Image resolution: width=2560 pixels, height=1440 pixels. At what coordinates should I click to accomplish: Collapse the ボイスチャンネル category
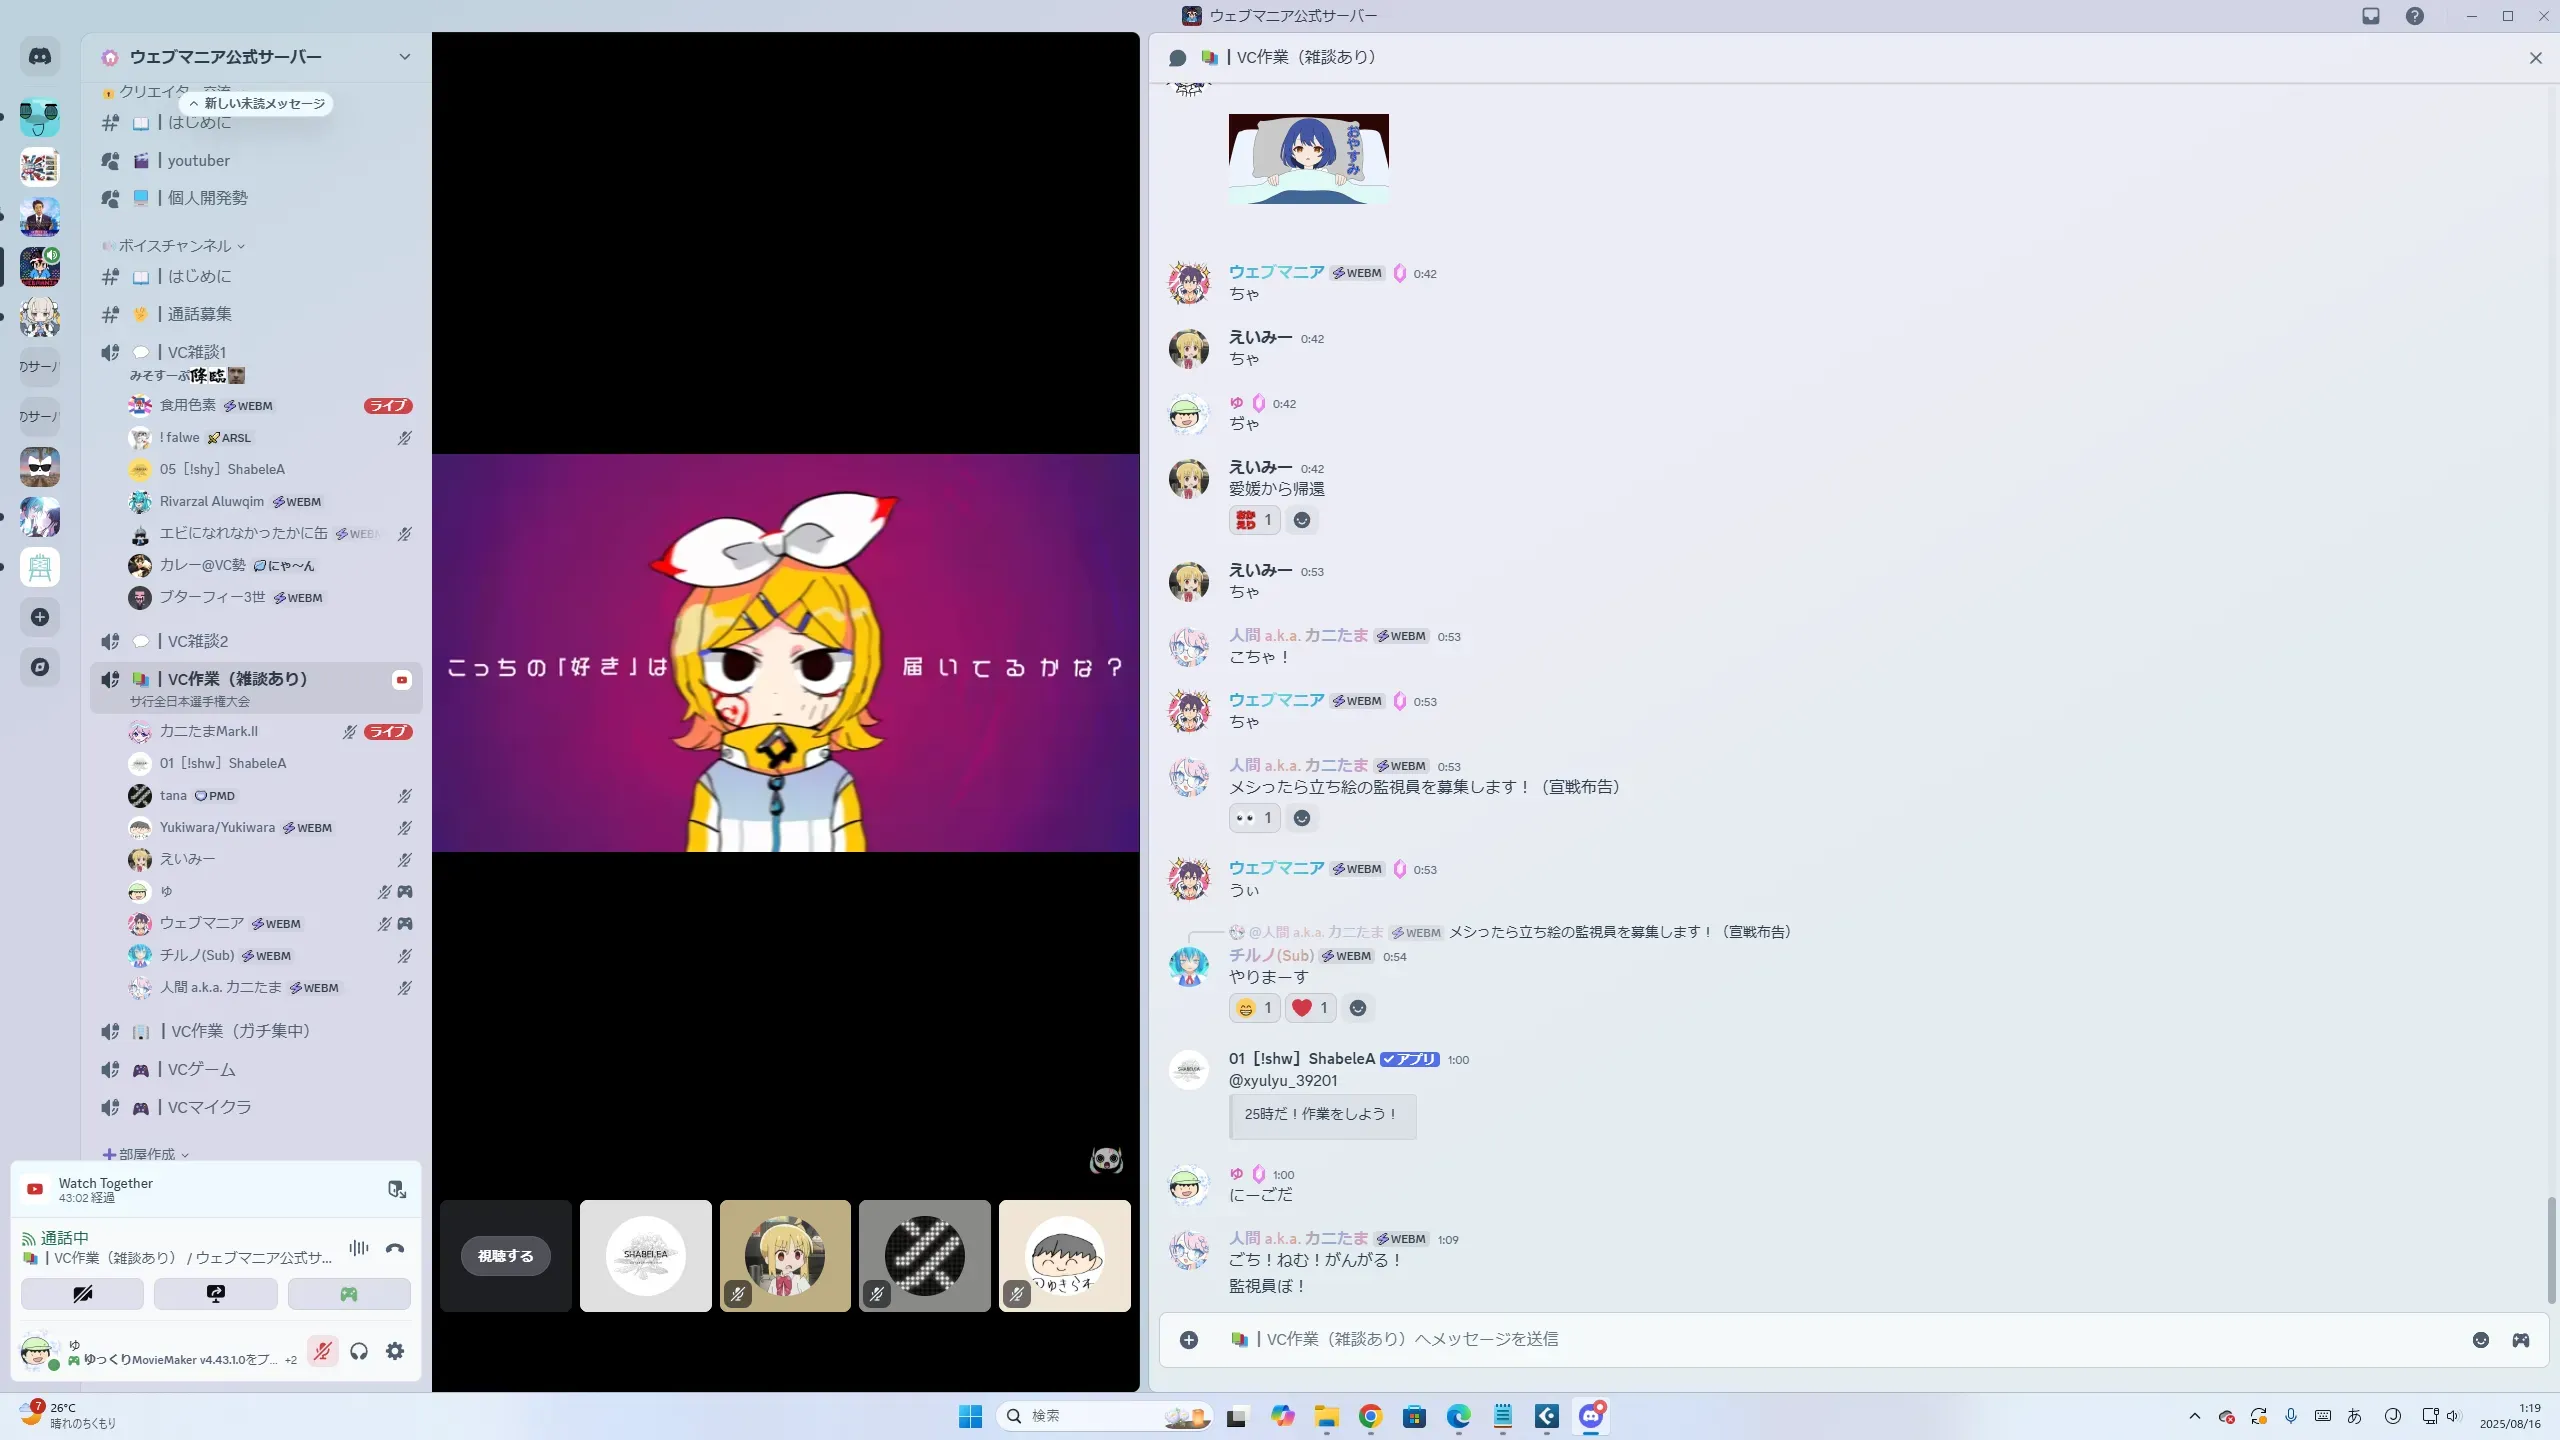coord(175,246)
